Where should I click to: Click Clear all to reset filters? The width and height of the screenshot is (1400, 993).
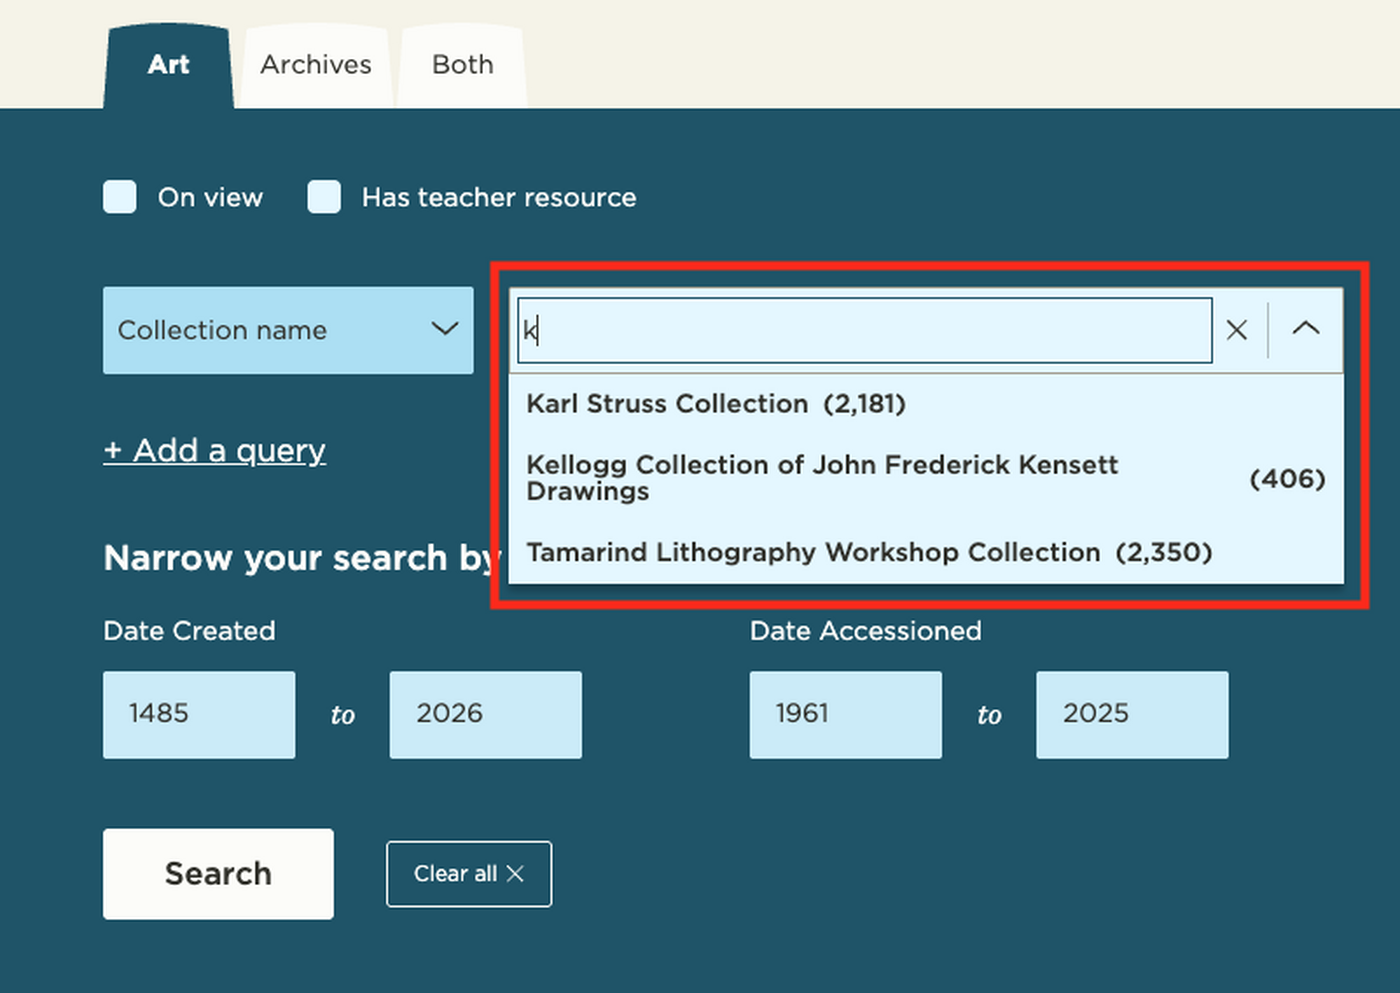tap(469, 874)
